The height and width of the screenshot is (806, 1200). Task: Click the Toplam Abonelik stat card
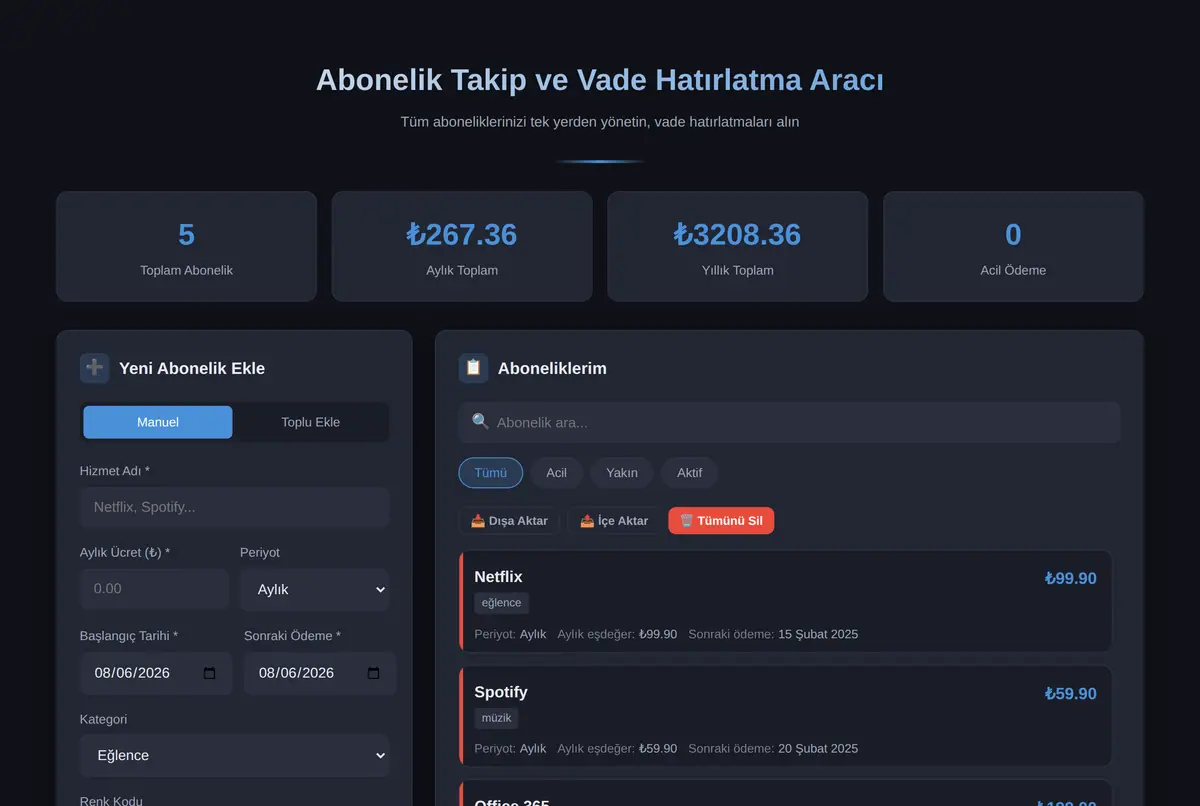pyautogui.click(x=187, y=246)
